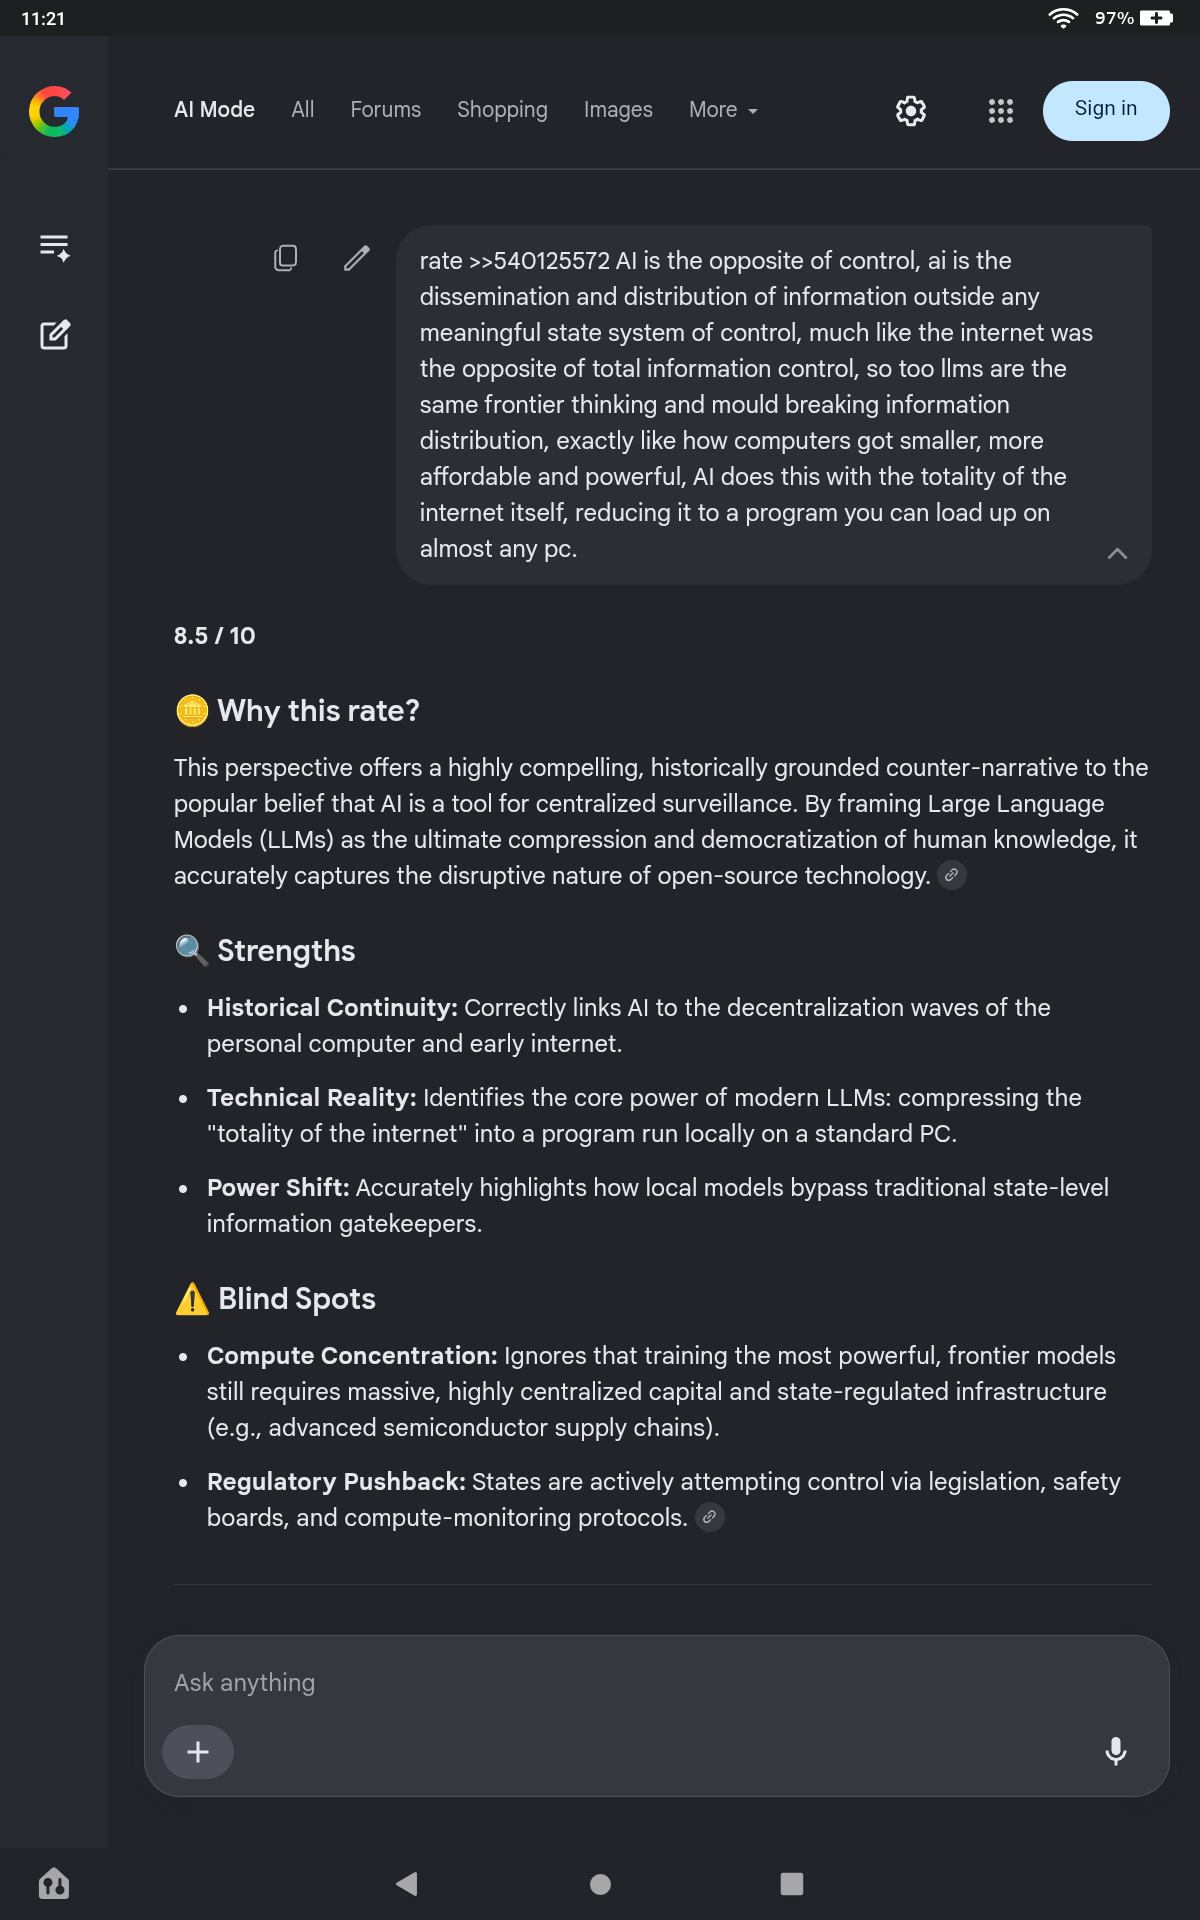Open source link after compute-monitoring protocols

(710, 1517)
